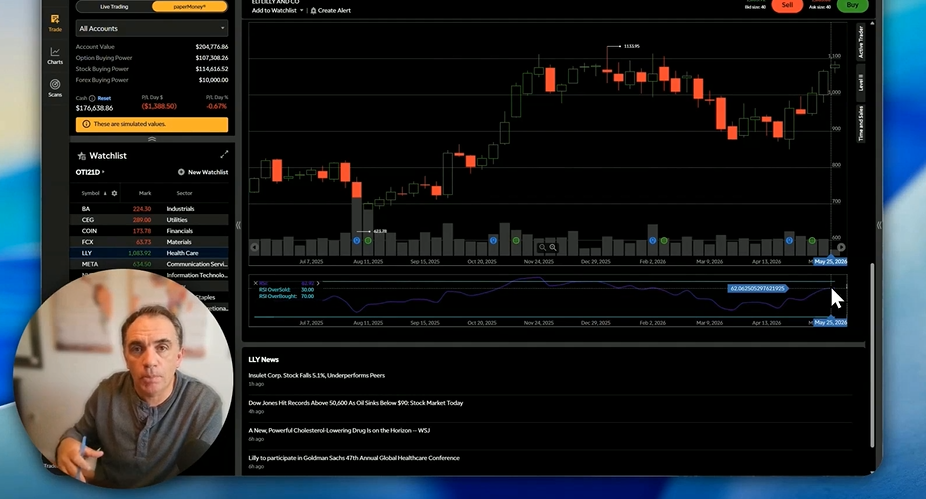The width and height of the screenshot is (926, 499).
Task: Click the Account Value amount $204,776.86
Action: click(211, 47)
